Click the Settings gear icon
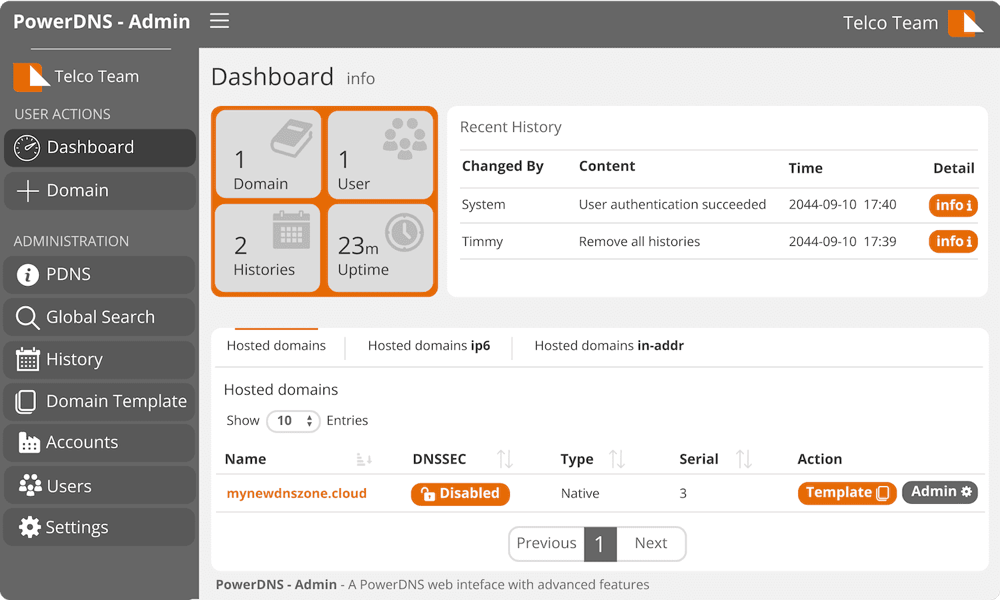The width and height of the screenshot is (1000, 600). pos(29,527)
